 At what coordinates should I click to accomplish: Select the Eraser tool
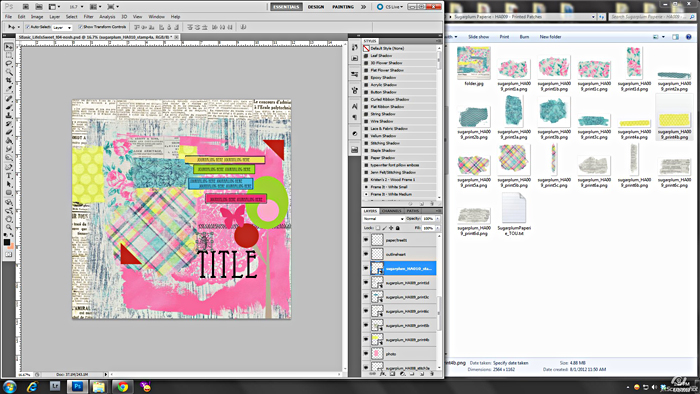tap(8, 133)
